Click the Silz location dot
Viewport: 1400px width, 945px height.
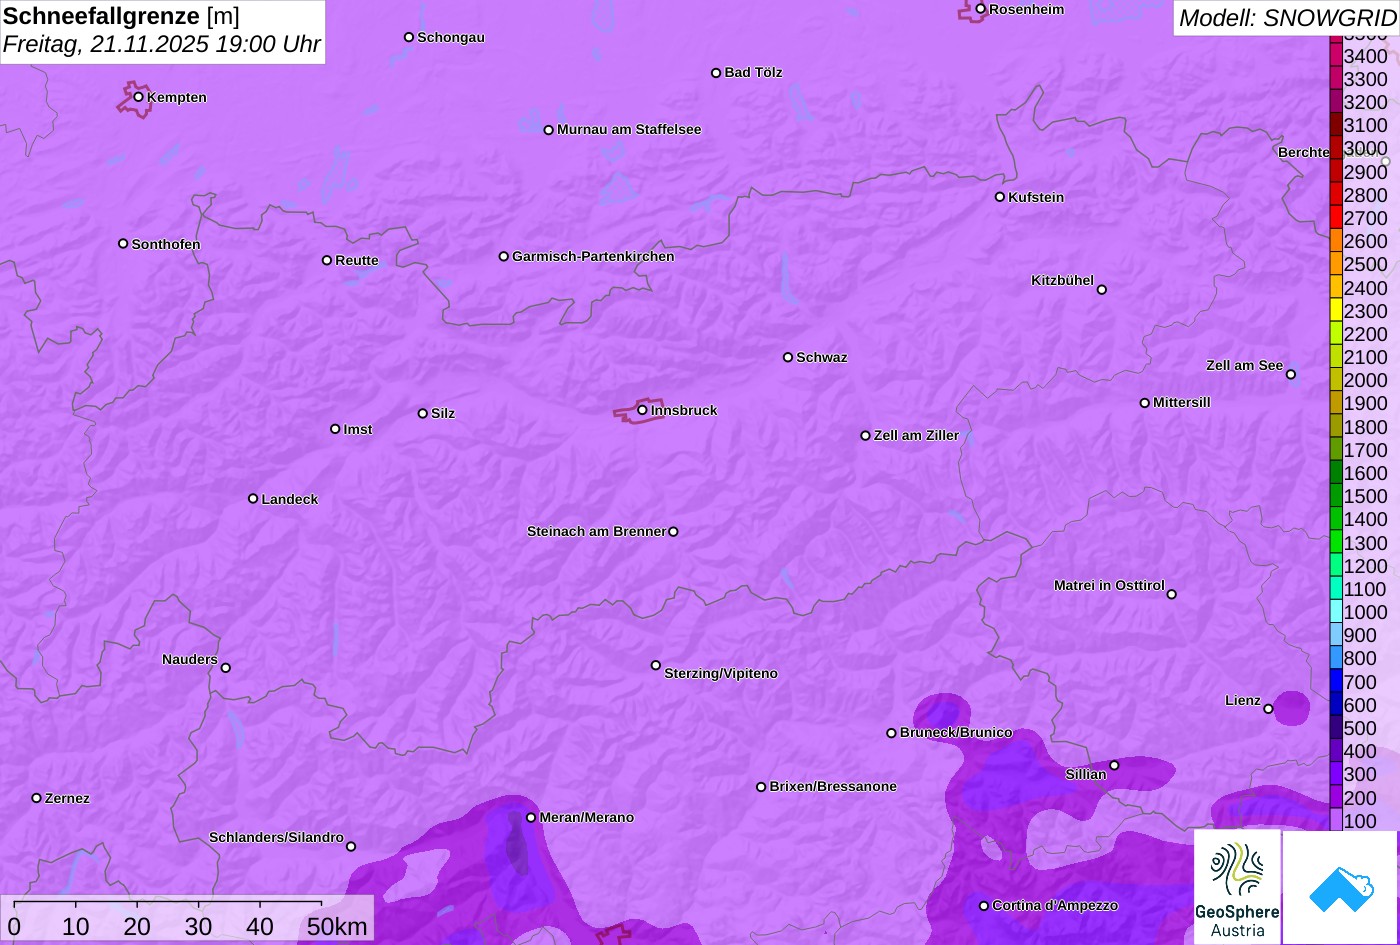pos(423,413)
